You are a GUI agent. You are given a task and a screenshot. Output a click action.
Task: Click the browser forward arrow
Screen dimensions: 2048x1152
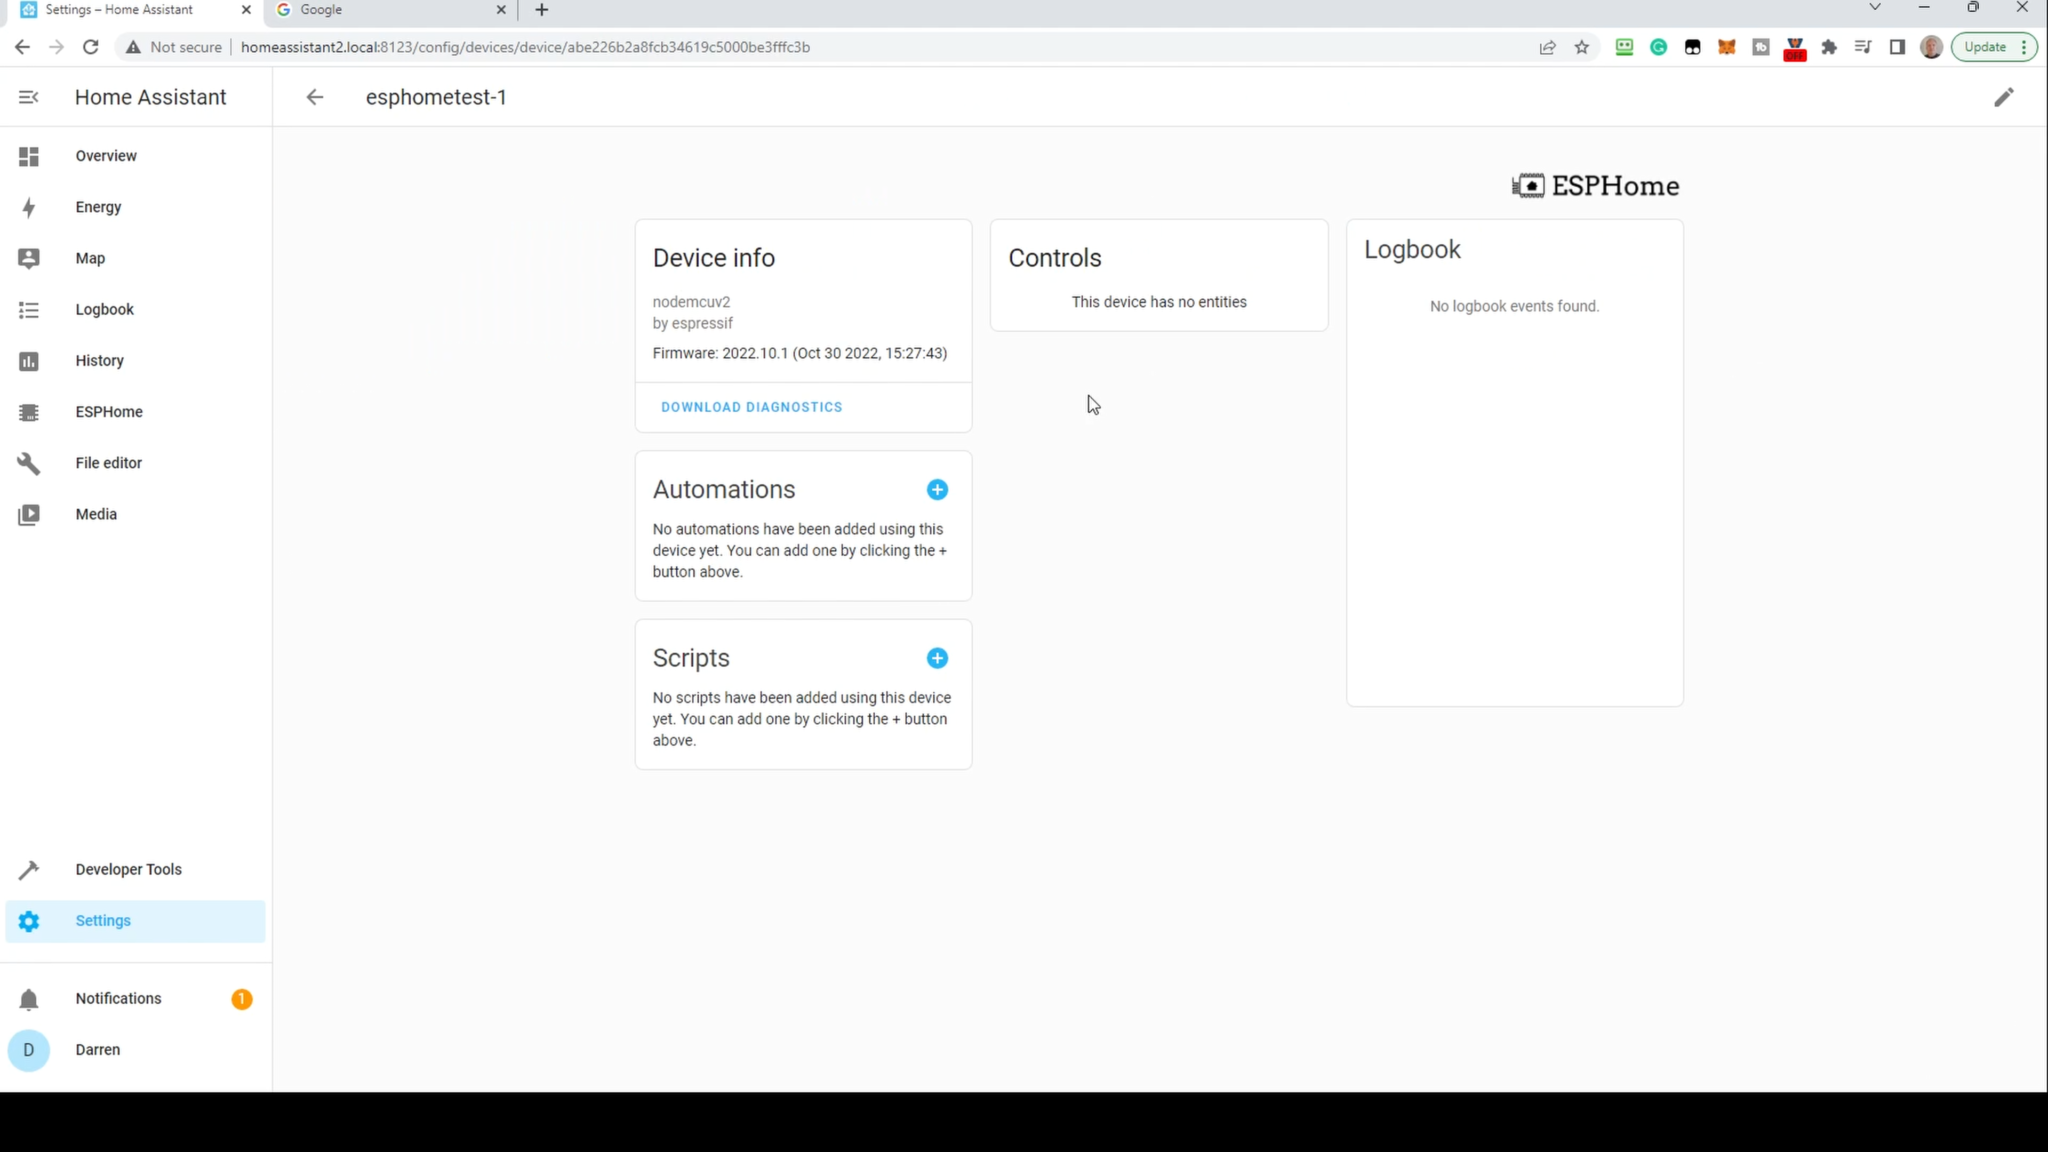(56, 47)
